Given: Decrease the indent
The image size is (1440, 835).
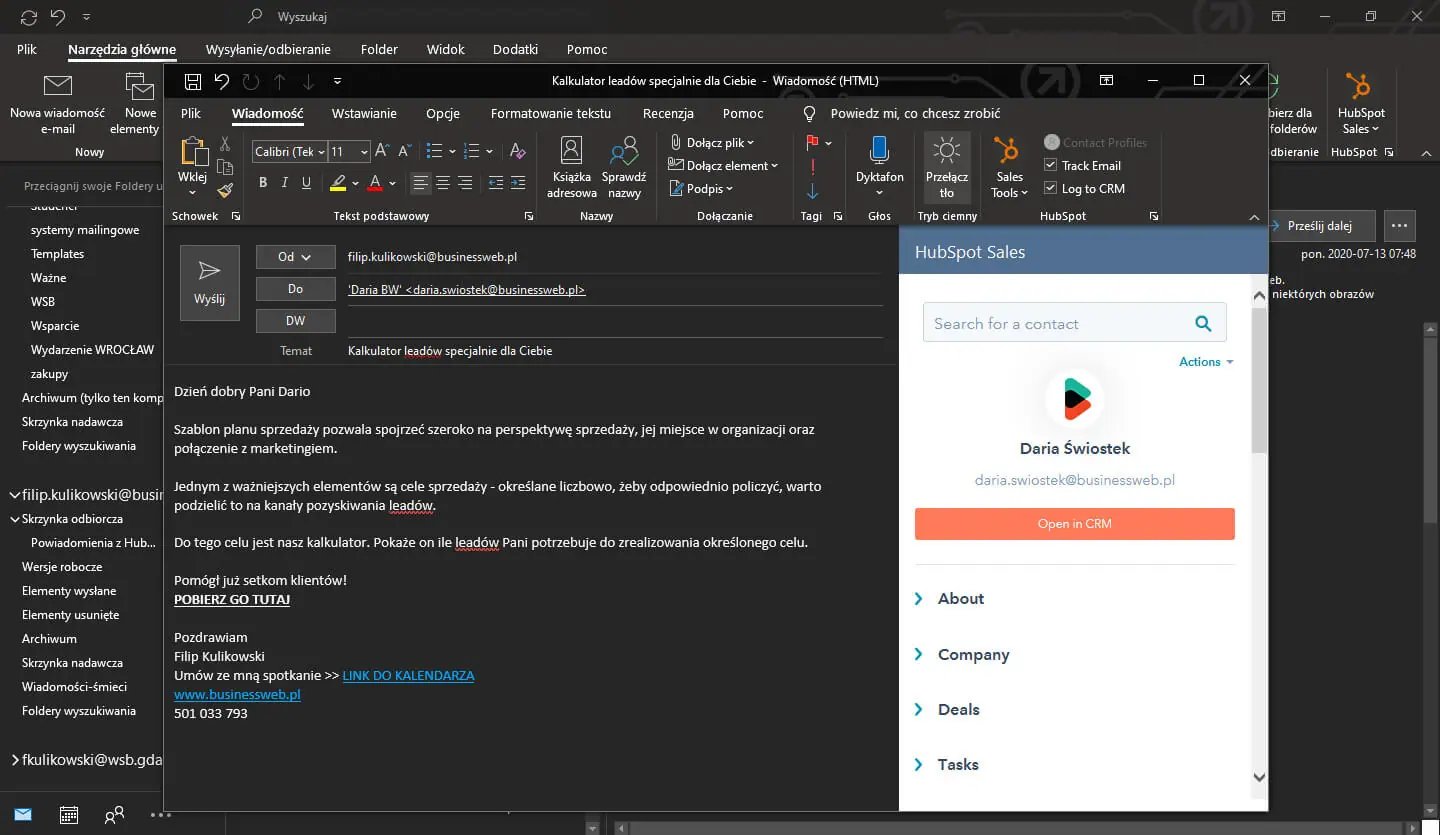Looking at the screenshot, I should [496, 183].
